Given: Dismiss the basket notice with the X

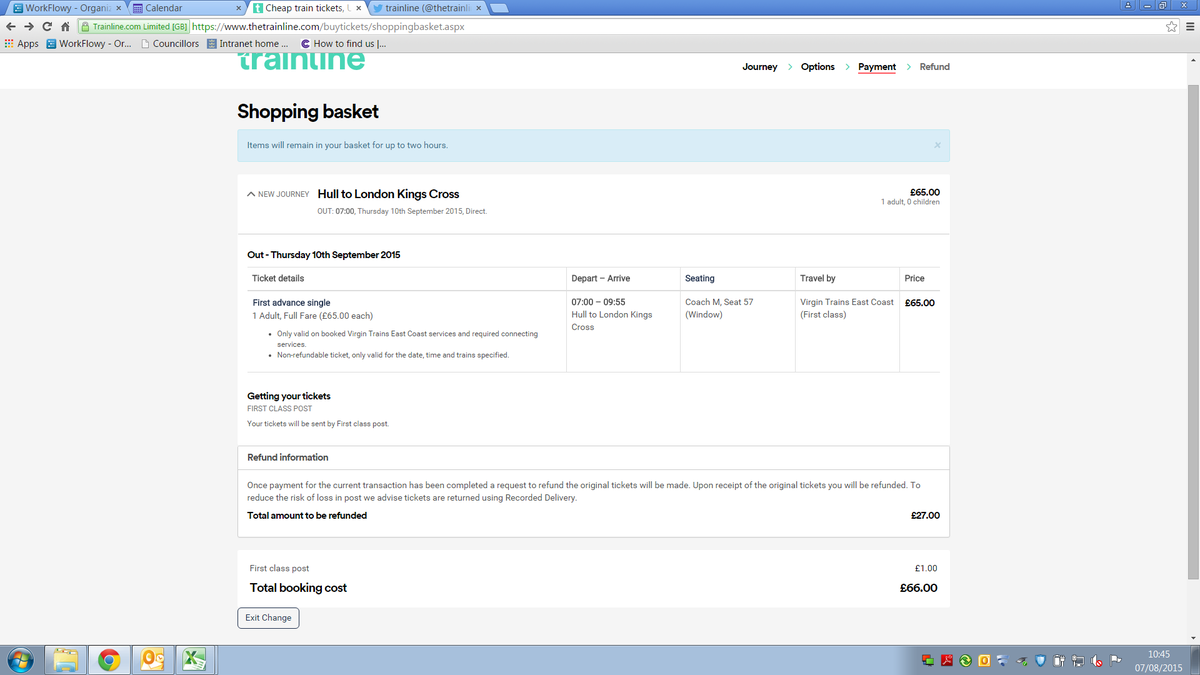Looking at the screenshot, I should click(937, 145).
